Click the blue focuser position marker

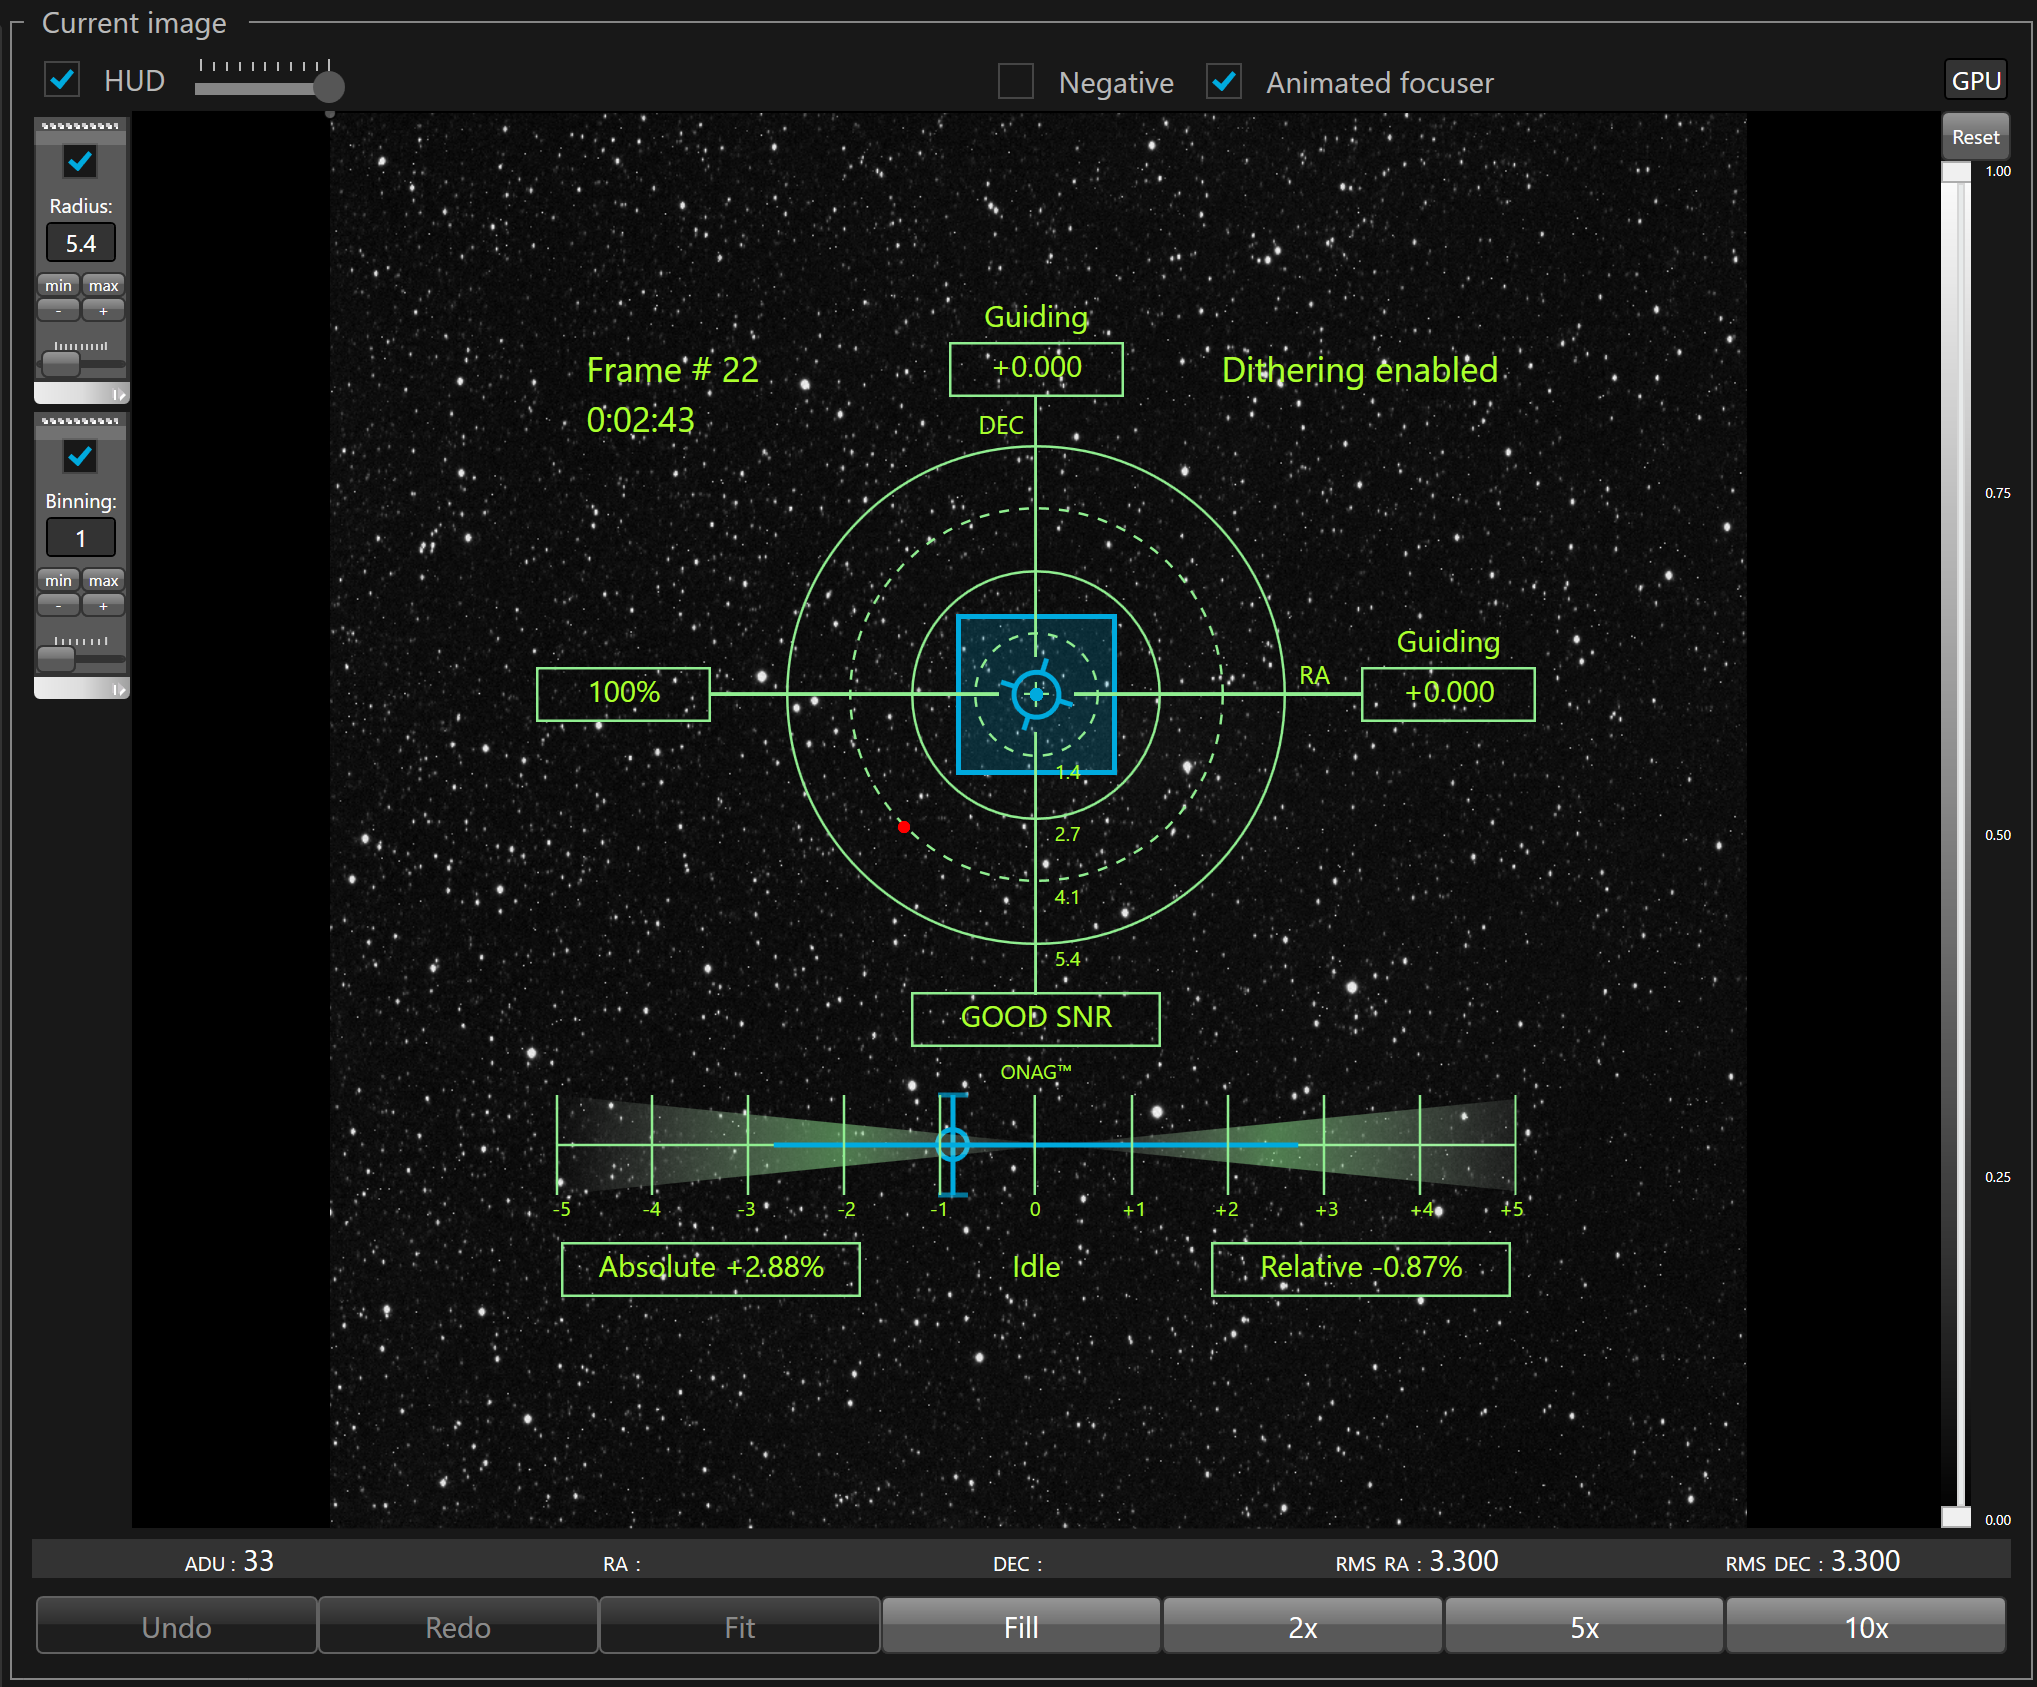point(952,1144)
